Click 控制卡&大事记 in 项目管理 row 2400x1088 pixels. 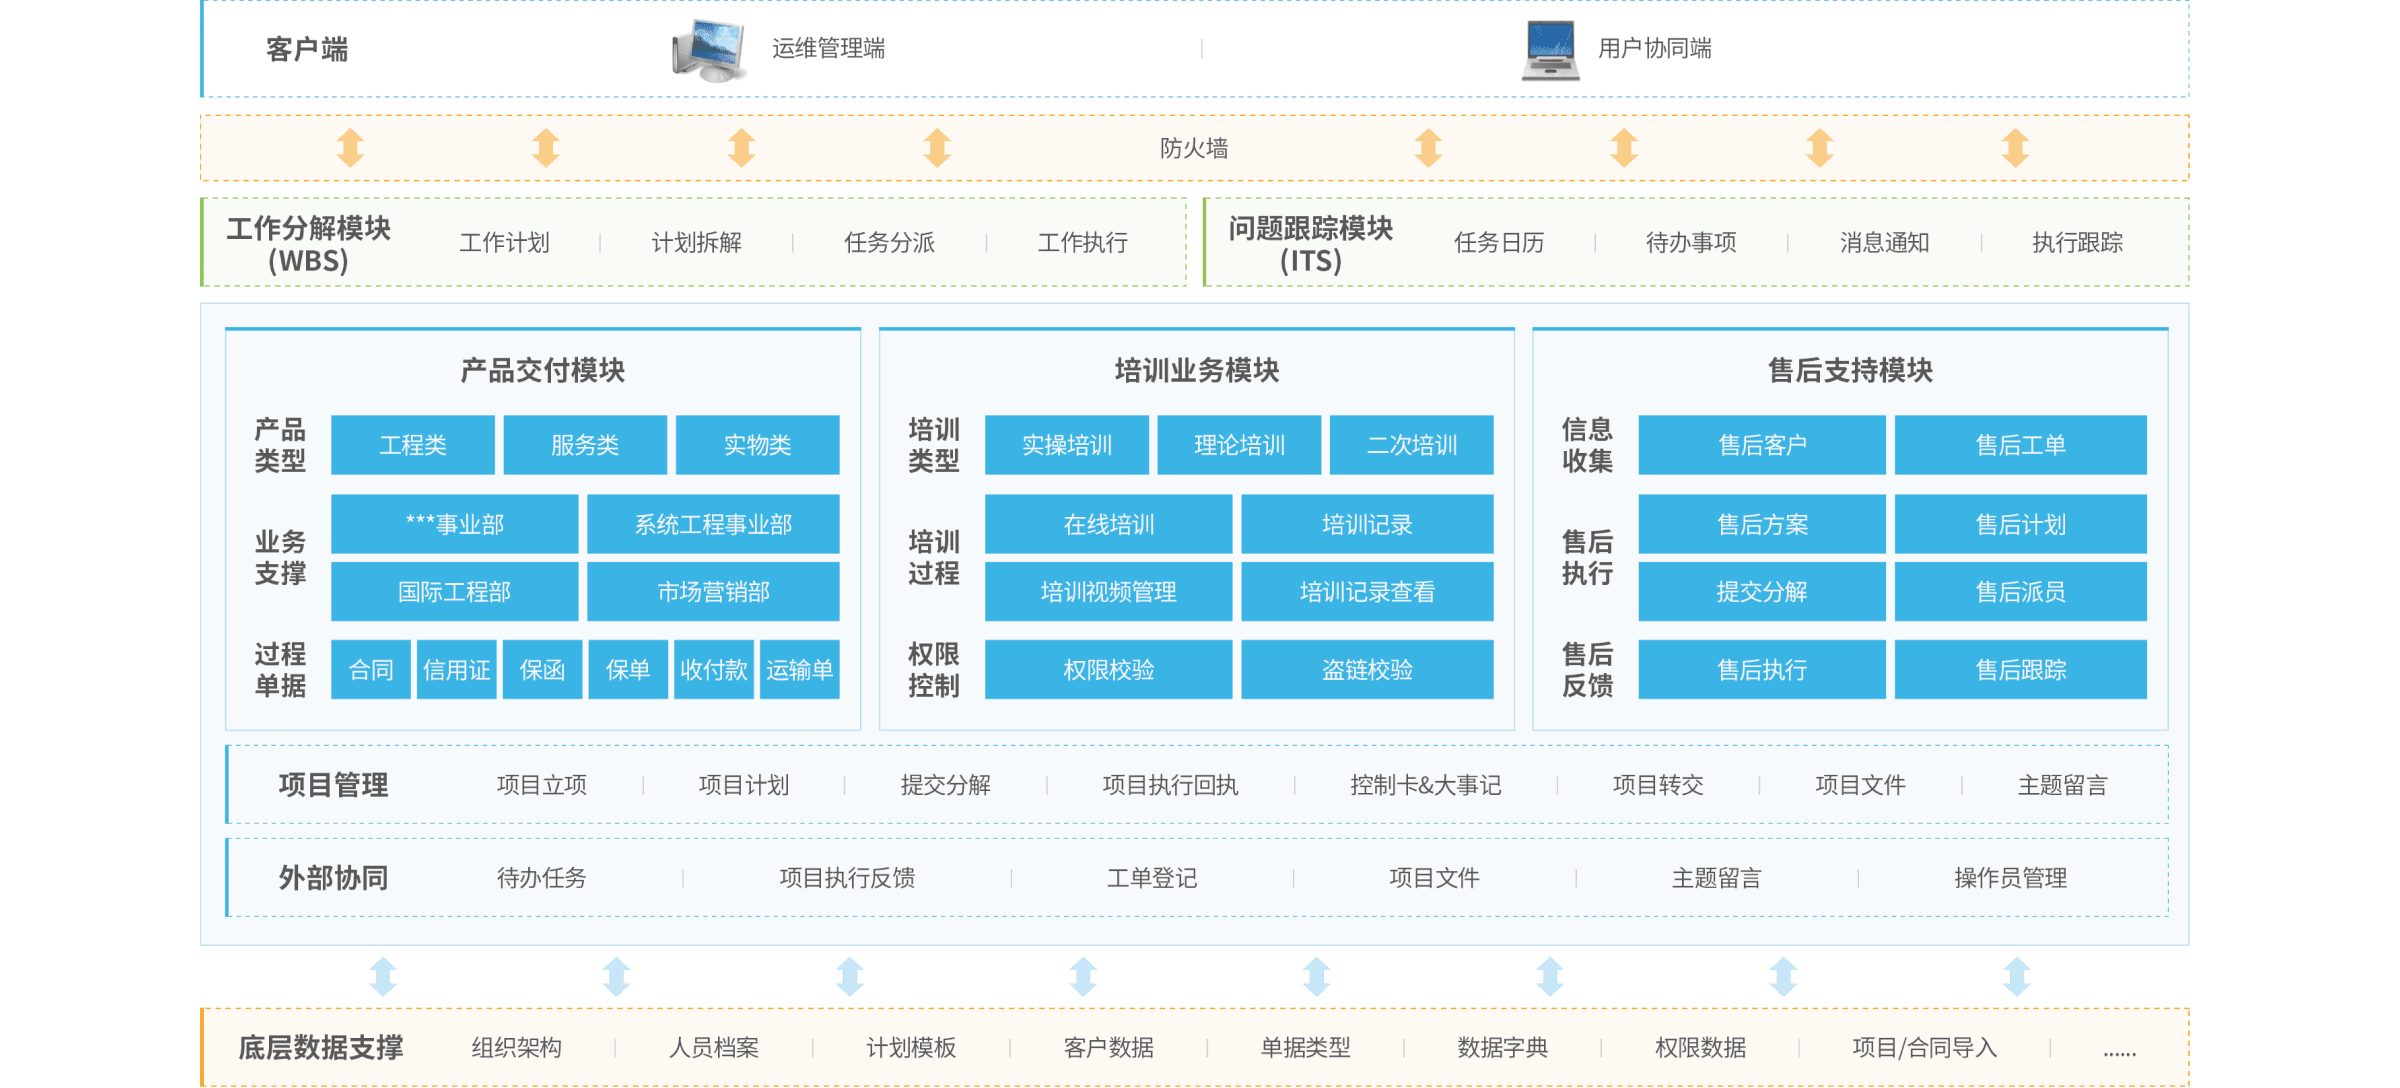(1425, 785)
